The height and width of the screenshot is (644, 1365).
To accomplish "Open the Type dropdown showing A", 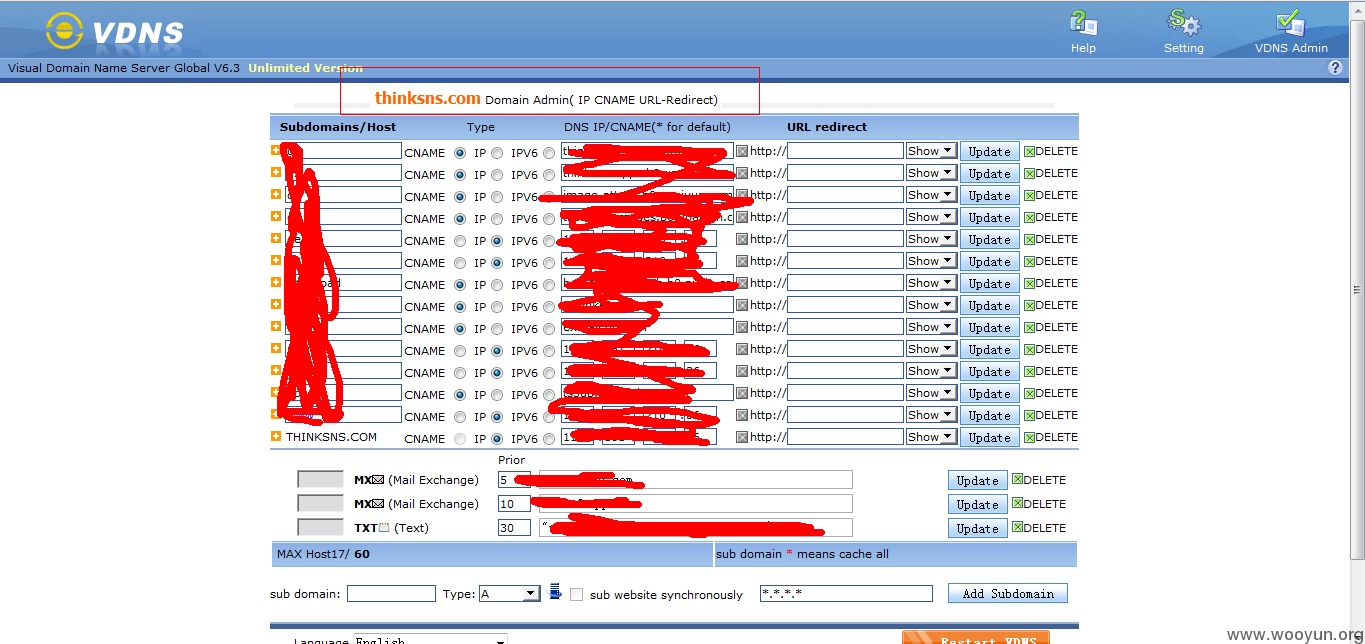I will [510, 594].
